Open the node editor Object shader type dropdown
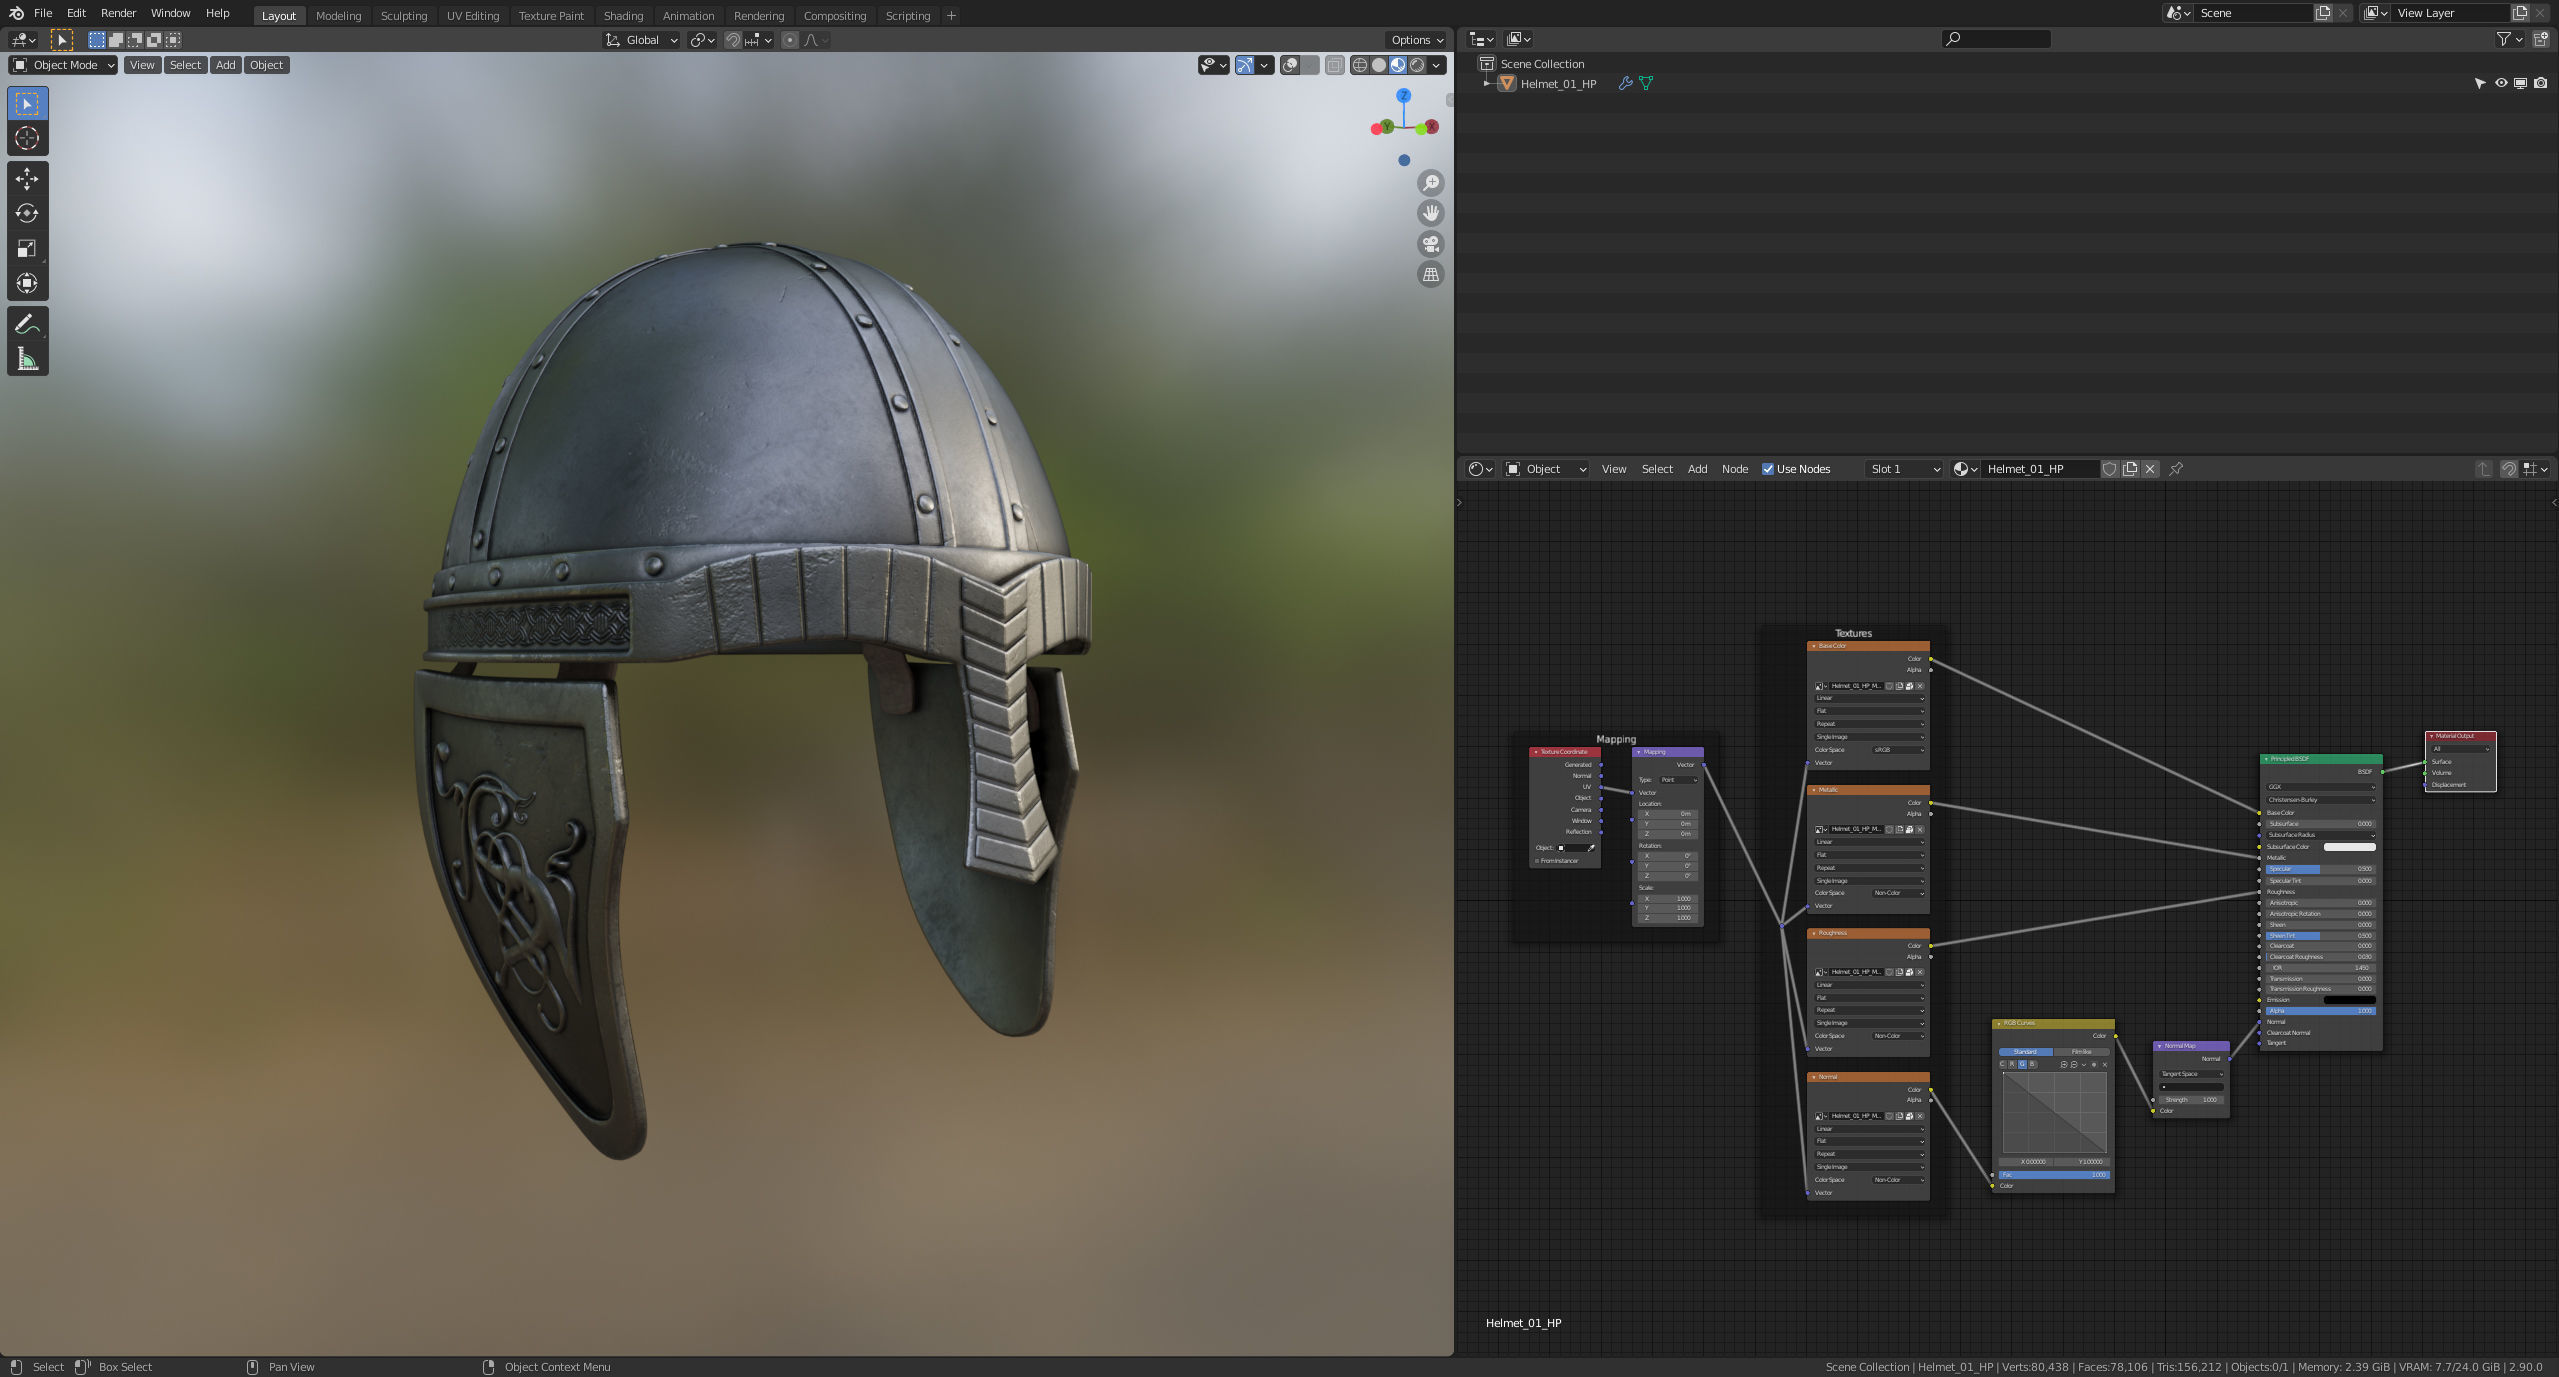2559x1377 pixels. tap(1547, 469)
